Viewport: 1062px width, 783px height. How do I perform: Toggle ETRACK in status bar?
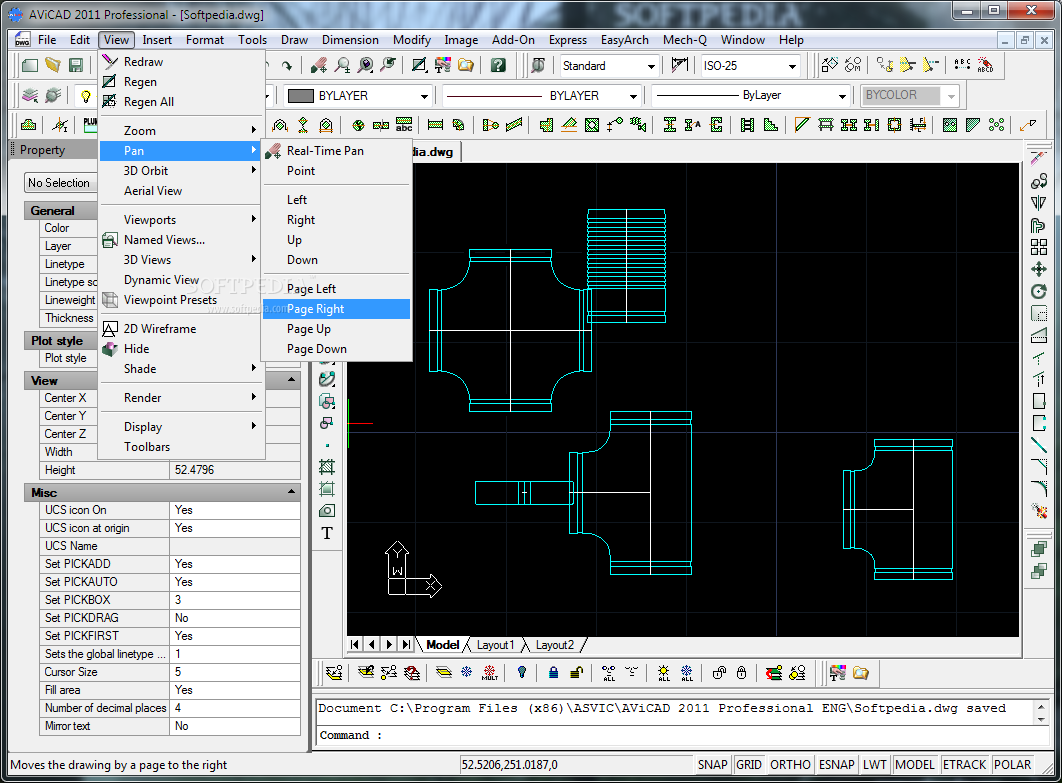tap(964, 765)
